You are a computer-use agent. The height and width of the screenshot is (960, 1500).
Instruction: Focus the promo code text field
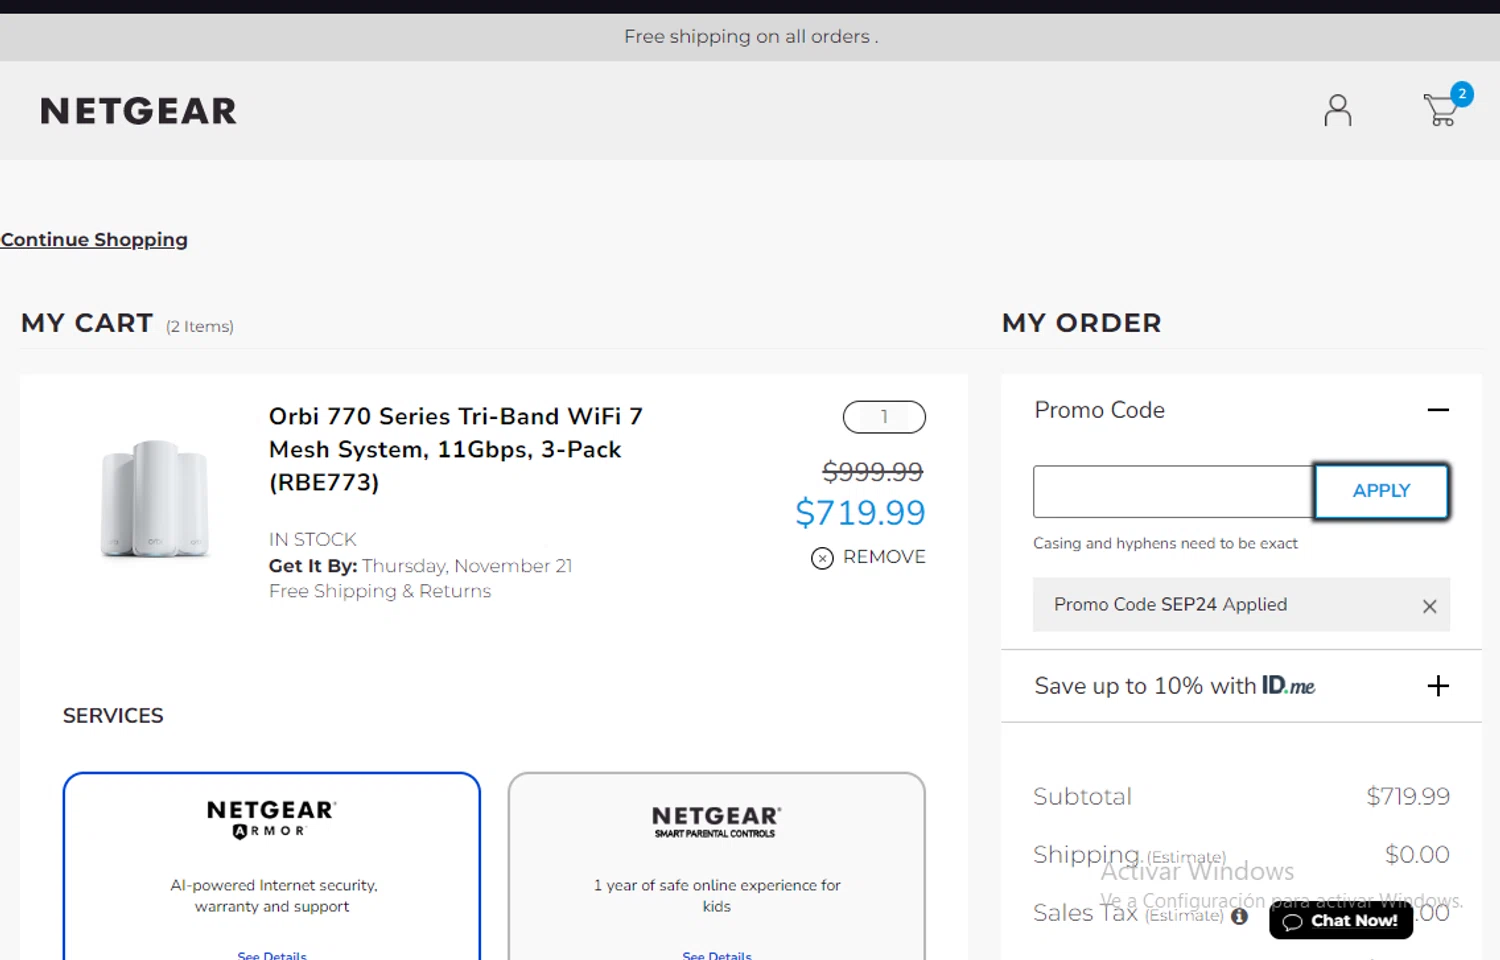(1173, 492)
